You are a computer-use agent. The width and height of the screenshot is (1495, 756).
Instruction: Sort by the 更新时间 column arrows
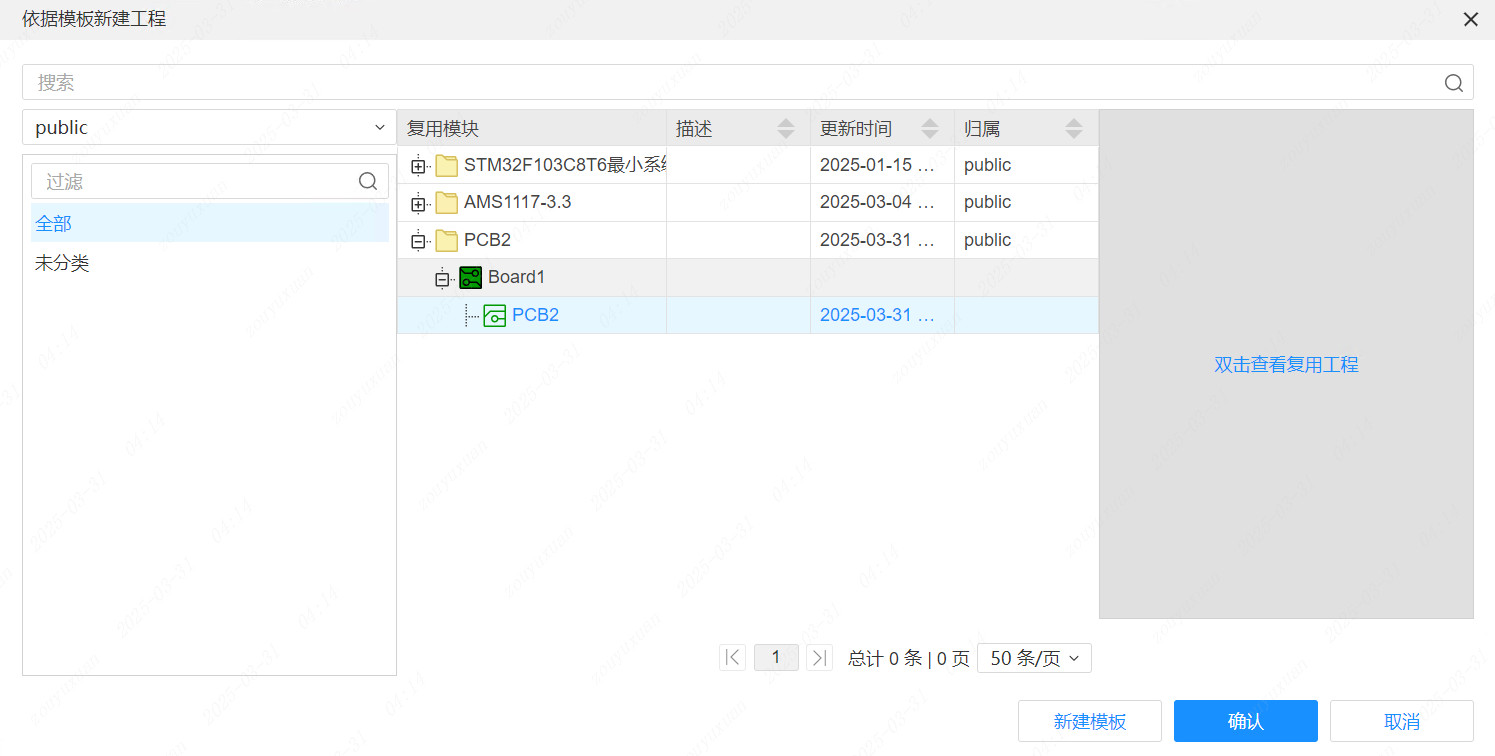click(x=930, y=129)
